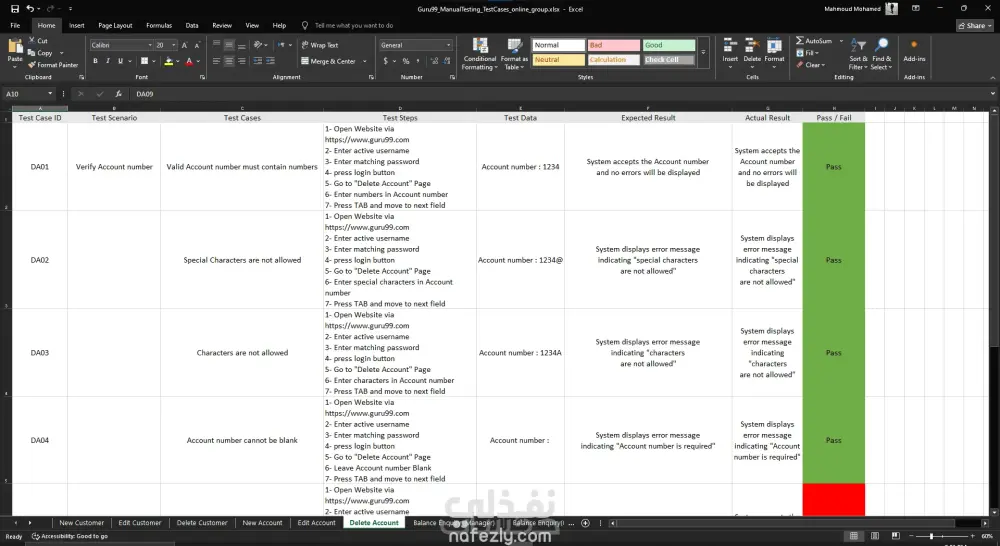
Task: Open the Page Layout ribbon tab
Action: point(115,26)
